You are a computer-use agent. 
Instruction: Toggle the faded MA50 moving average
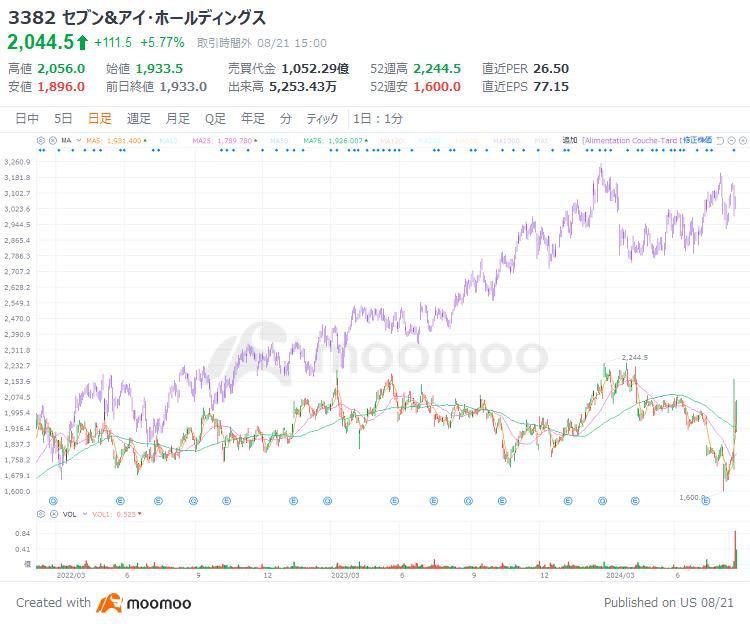[x=279, y=141]
